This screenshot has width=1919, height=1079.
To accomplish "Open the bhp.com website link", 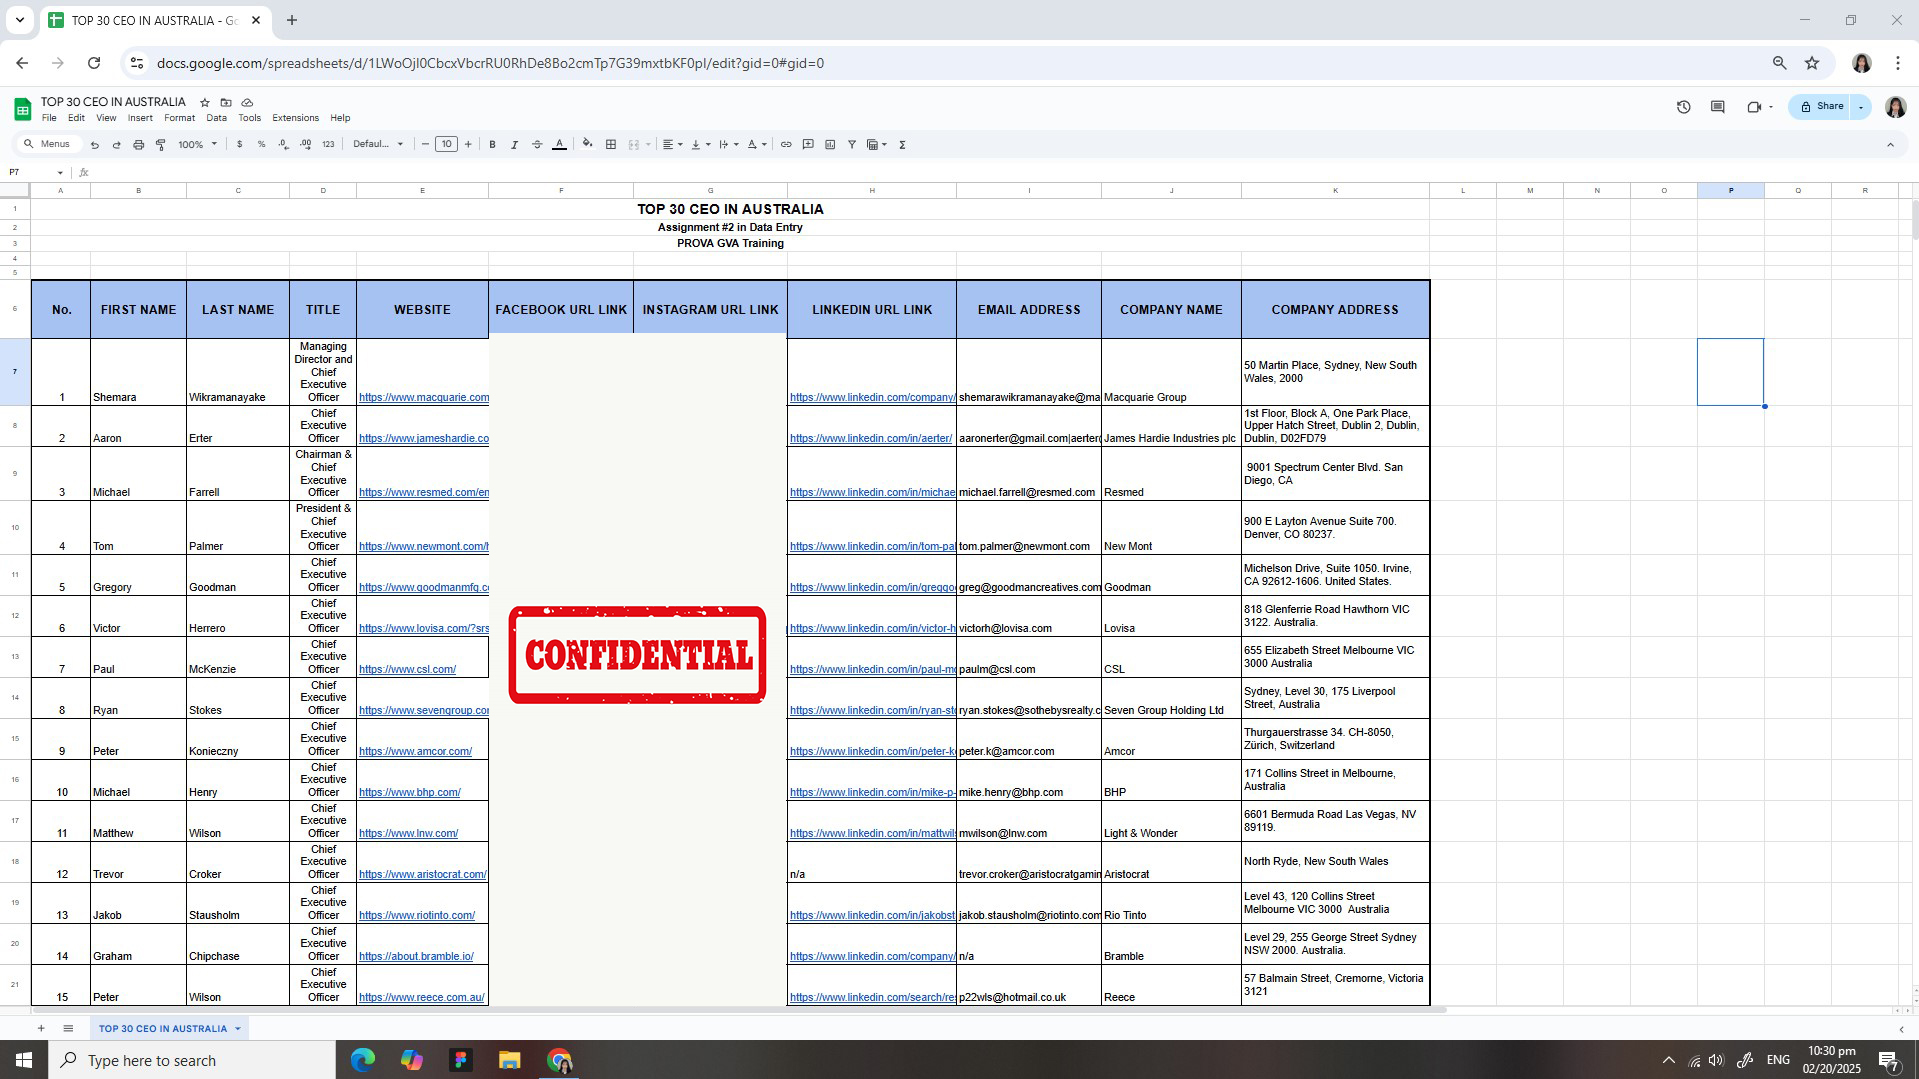I will point(410,793).
